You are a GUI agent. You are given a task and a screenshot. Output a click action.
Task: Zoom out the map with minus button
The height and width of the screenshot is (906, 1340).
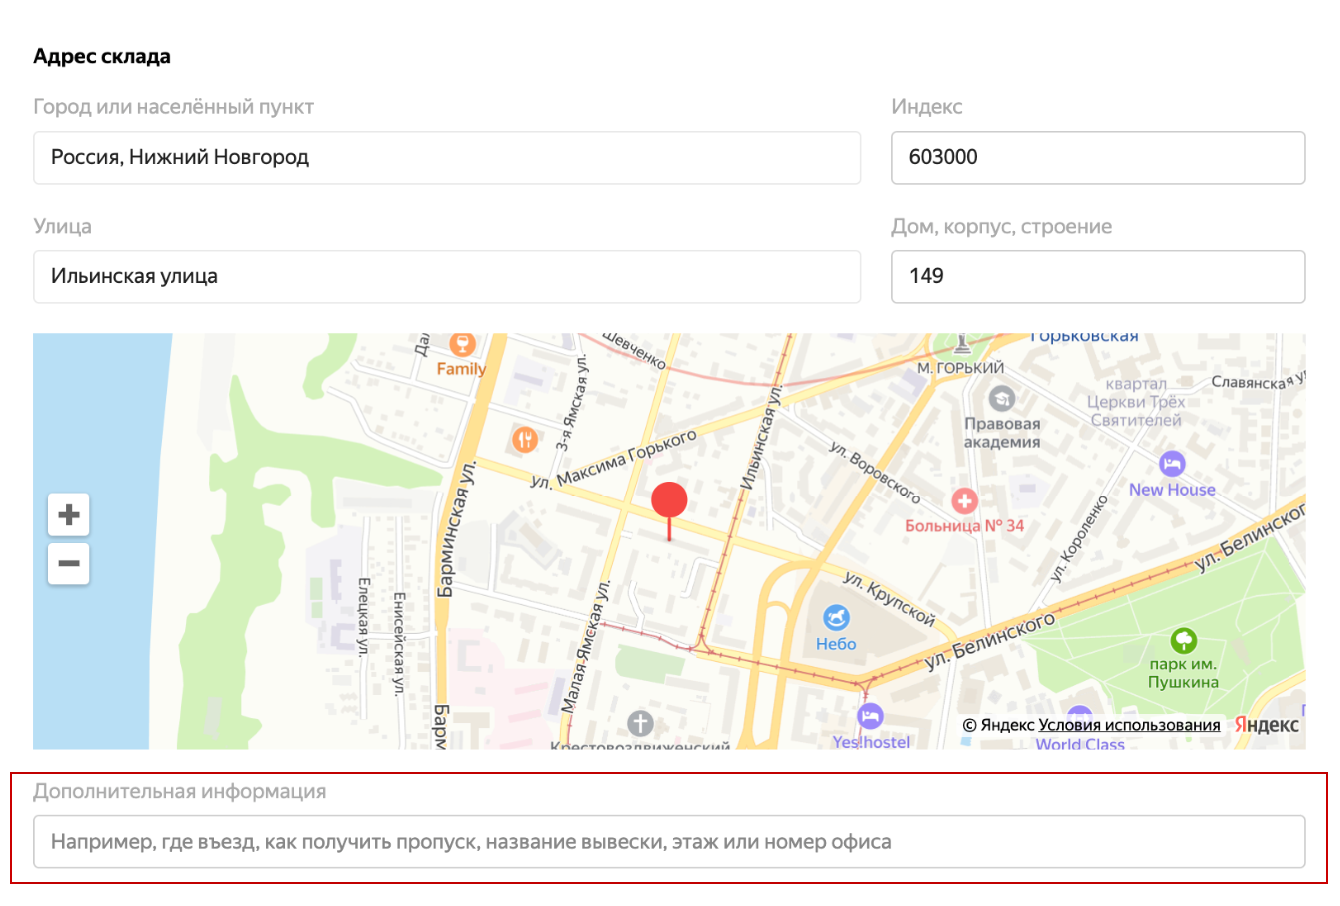[69, 563]
